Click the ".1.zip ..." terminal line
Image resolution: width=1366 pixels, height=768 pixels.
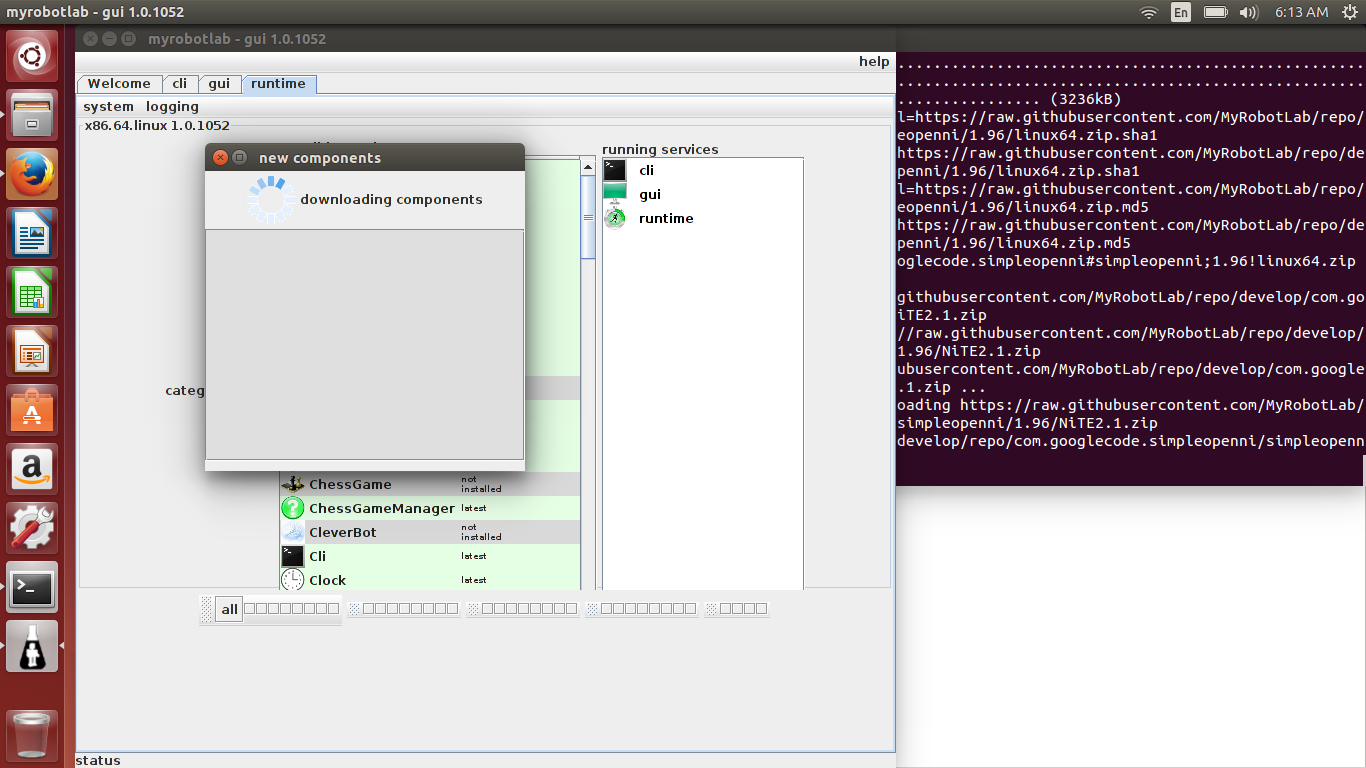point(941,387)
